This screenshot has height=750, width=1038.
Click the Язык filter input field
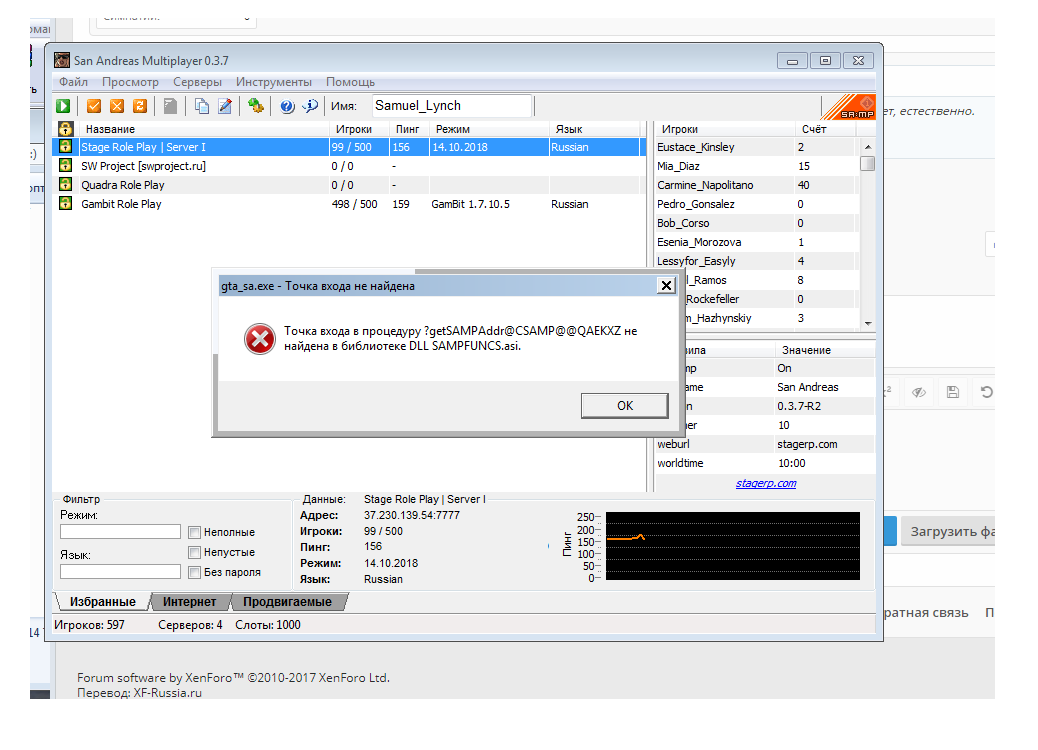point(120,571)
